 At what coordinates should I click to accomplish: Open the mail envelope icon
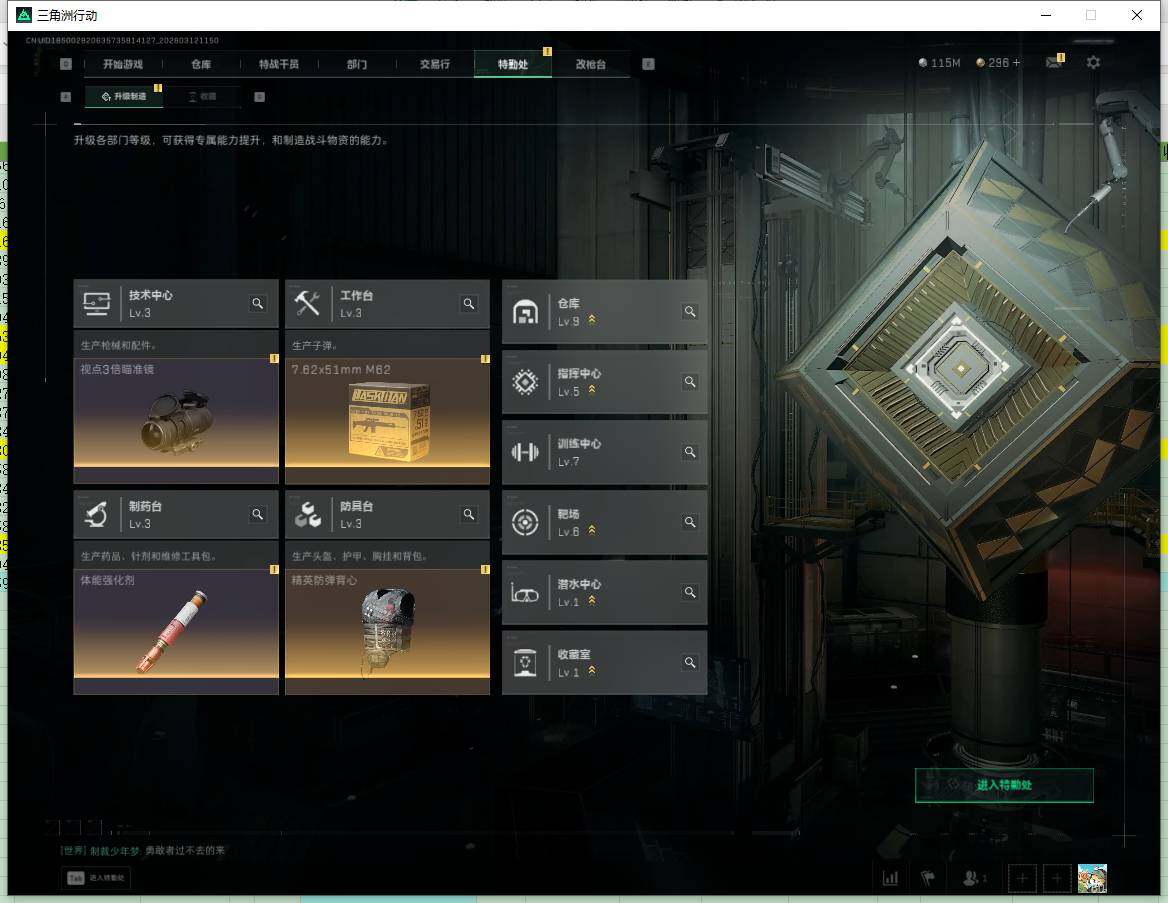pos(1053,63)
